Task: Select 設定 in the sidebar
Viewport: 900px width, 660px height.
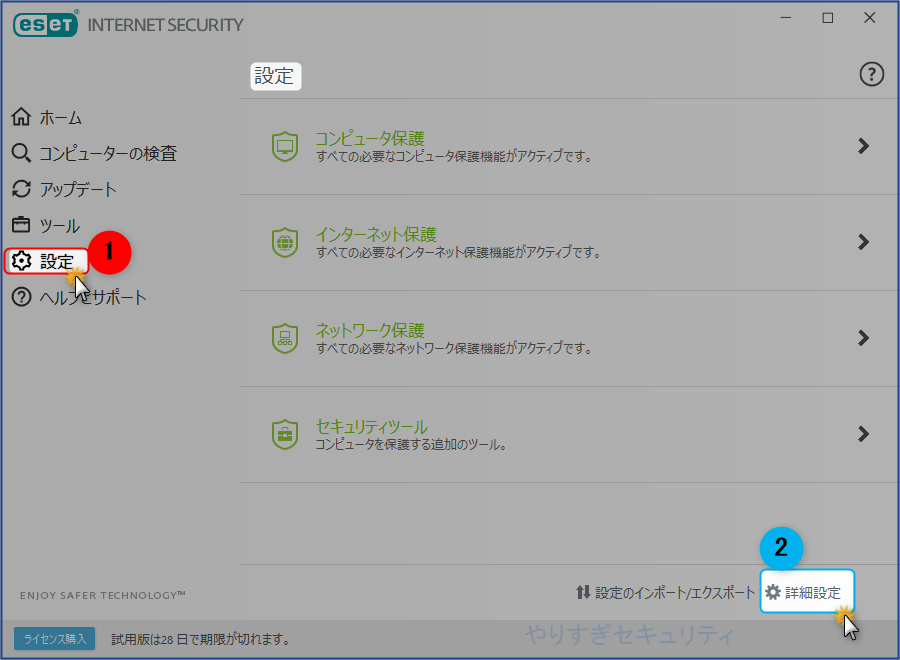Action: [x=57, y=262]
